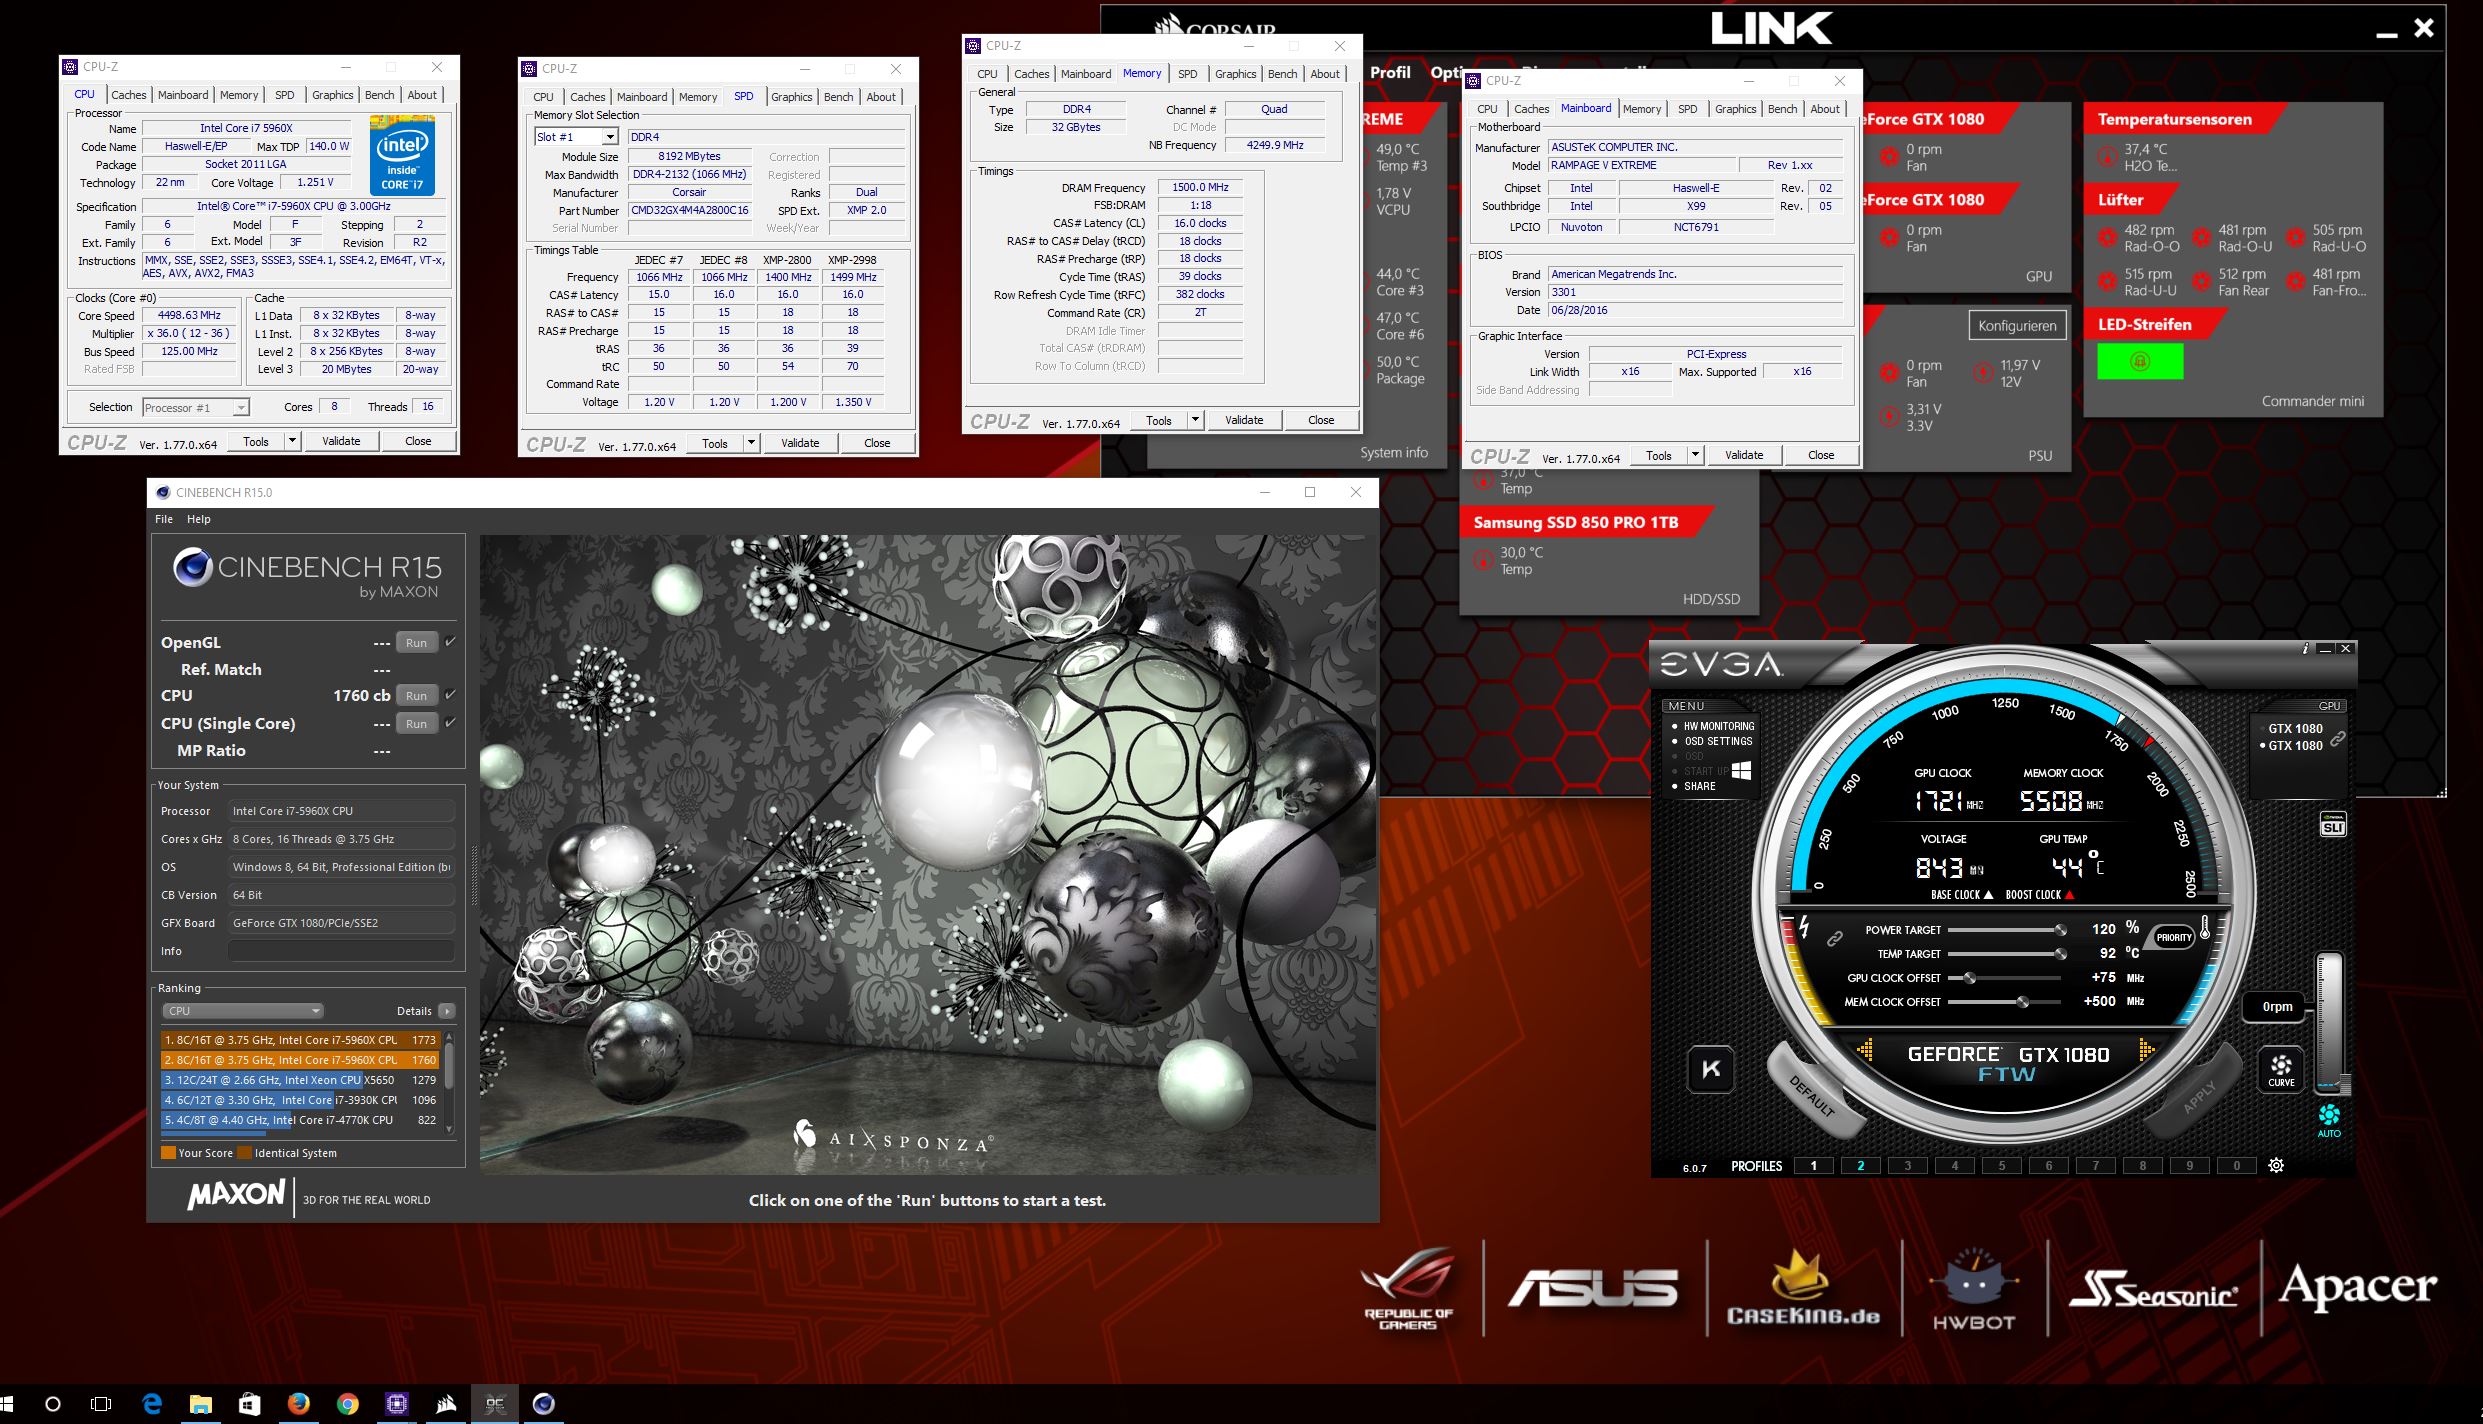Open Cinebench Help menu
This screenshot has width=2483, height=1424.
(199, 519)
